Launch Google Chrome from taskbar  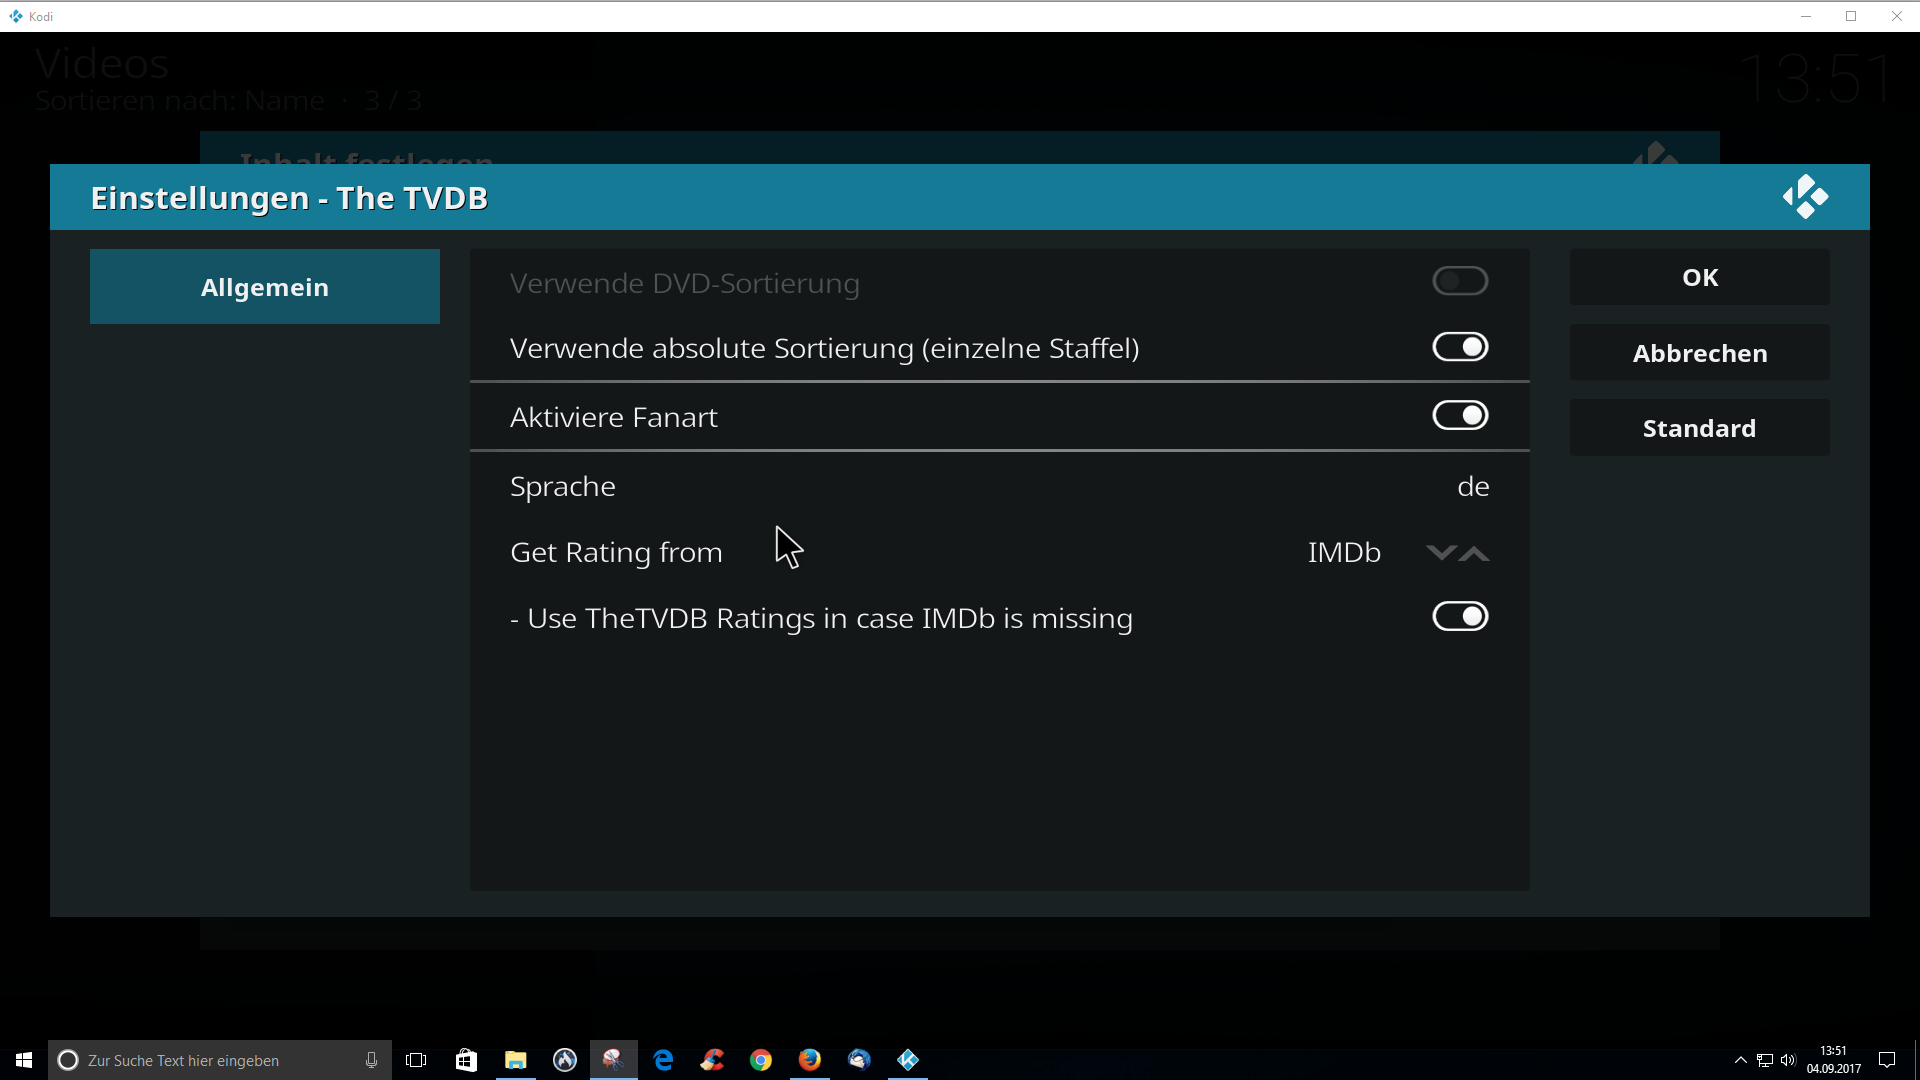761,1060
